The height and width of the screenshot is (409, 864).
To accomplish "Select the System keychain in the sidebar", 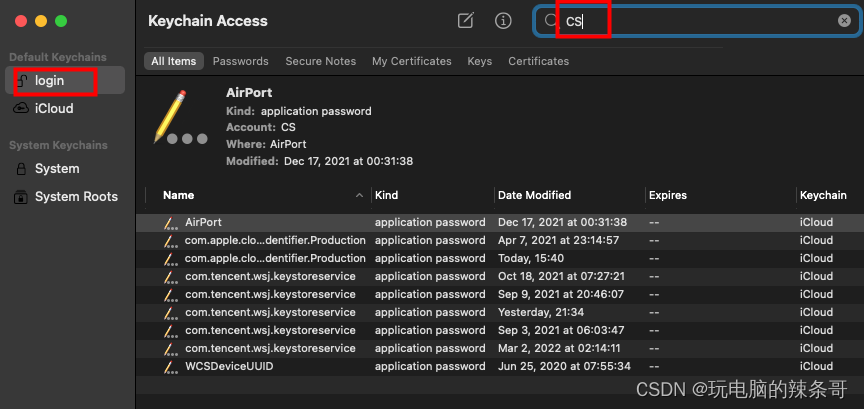I will (65, 169).
